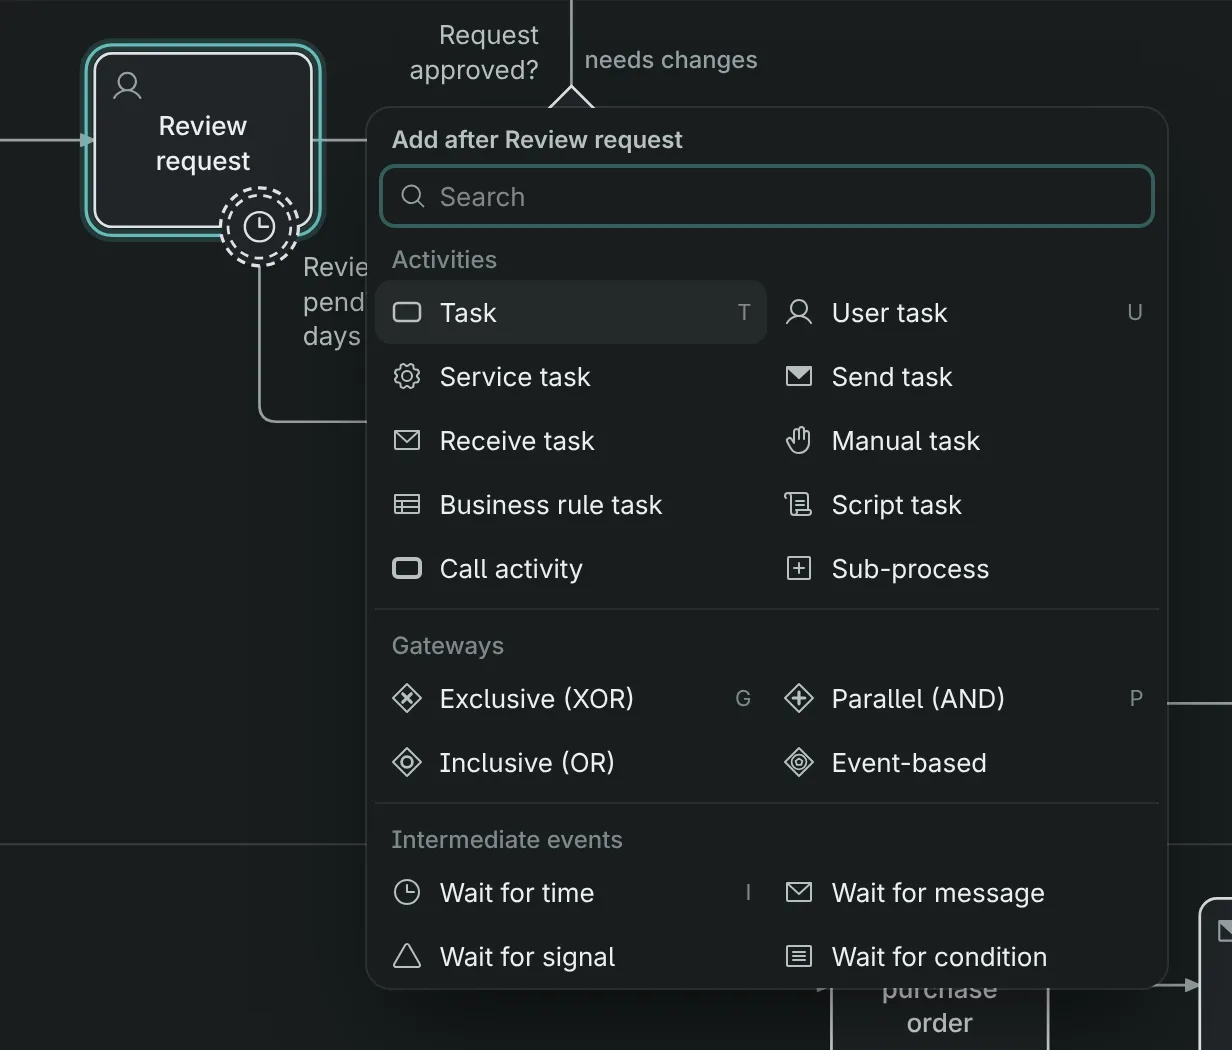
Task: Select the Review request task node
Action: pyautogui.click(x=203, y=141)
